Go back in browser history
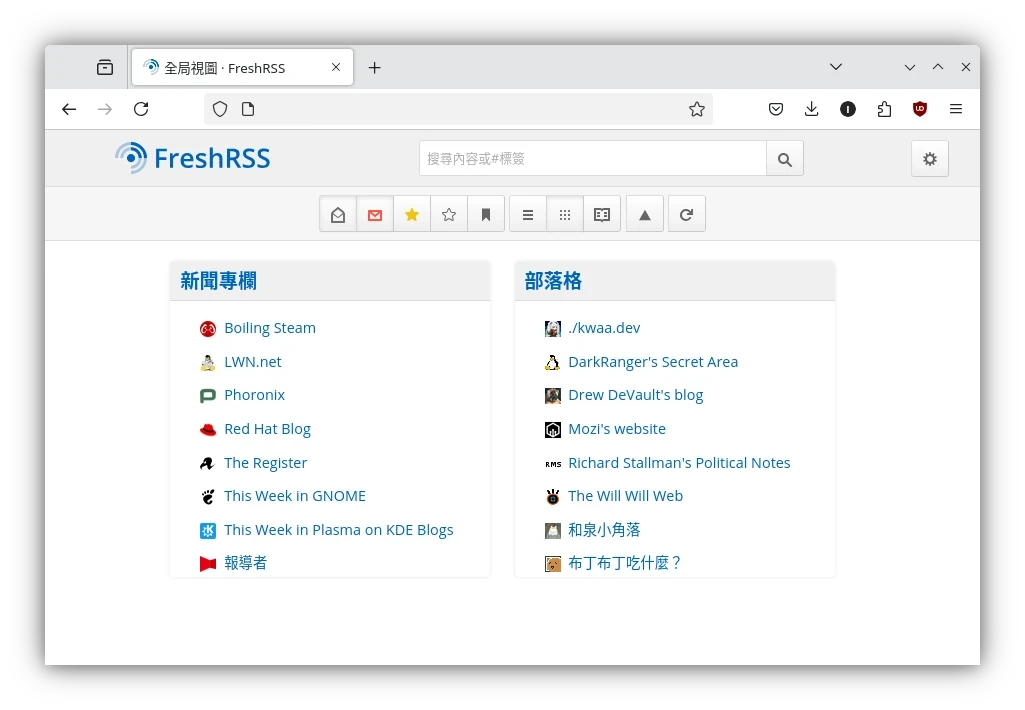The image size is (1025, 710). pos(69,109)
